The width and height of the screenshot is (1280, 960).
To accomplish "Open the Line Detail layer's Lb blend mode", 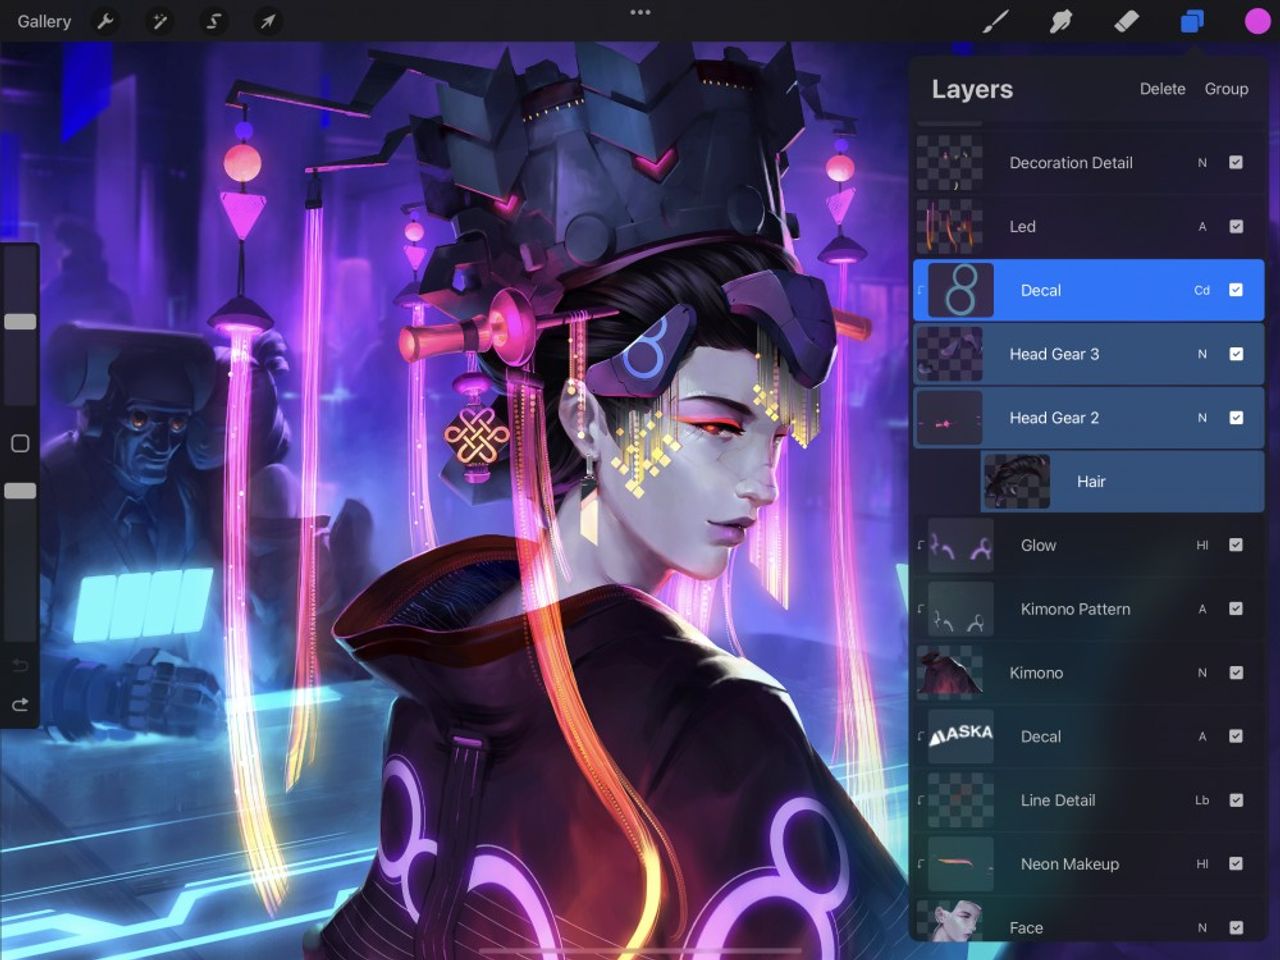I will (x=1202, y=801).
